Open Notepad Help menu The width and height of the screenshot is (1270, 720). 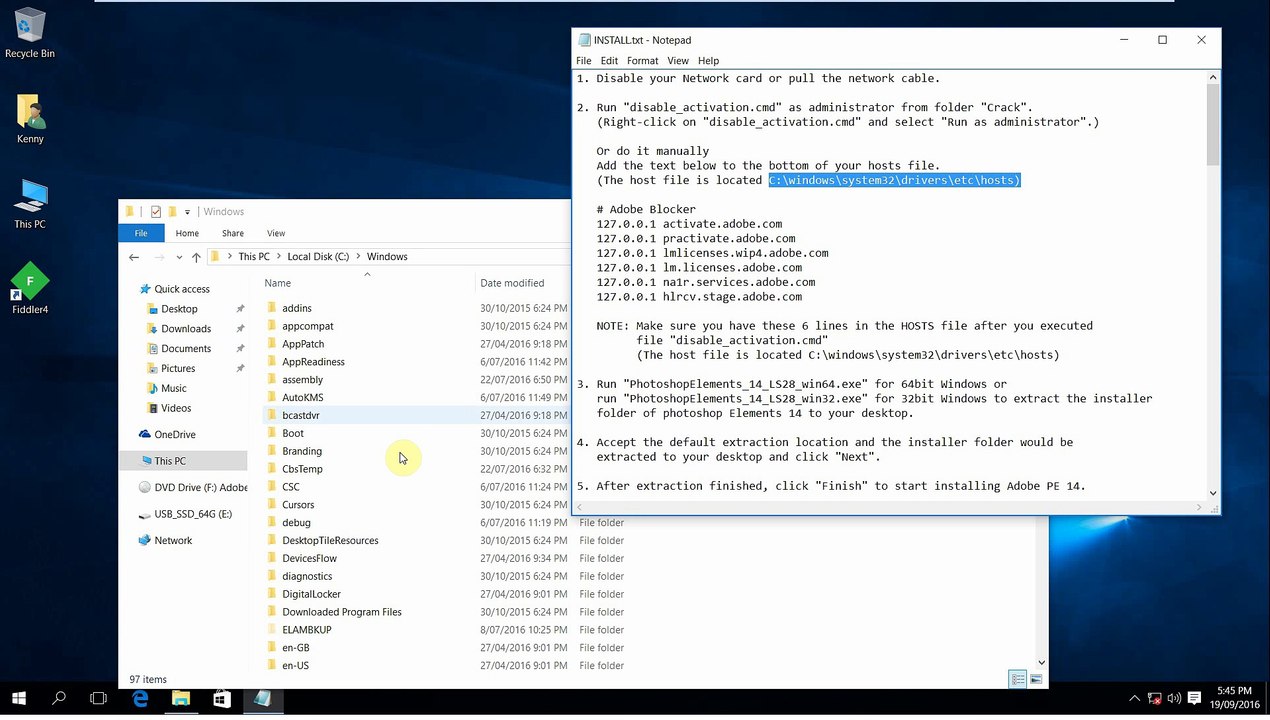tap(708, 61)
